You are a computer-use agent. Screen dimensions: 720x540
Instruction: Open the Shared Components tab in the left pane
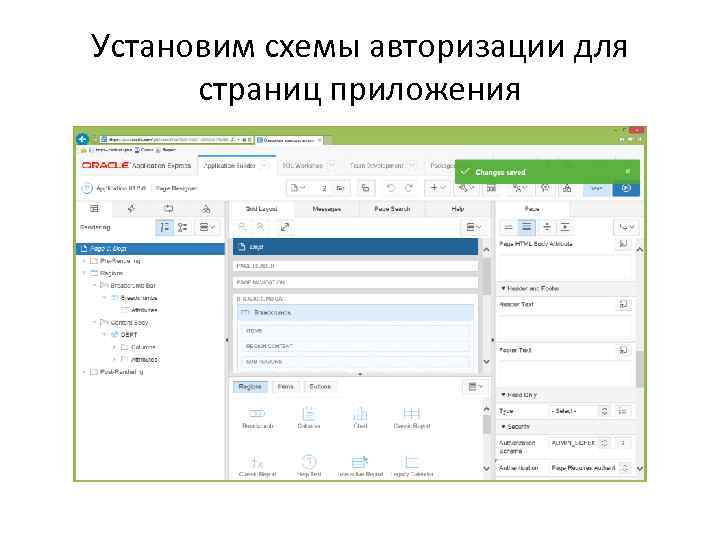coord(206,209)
